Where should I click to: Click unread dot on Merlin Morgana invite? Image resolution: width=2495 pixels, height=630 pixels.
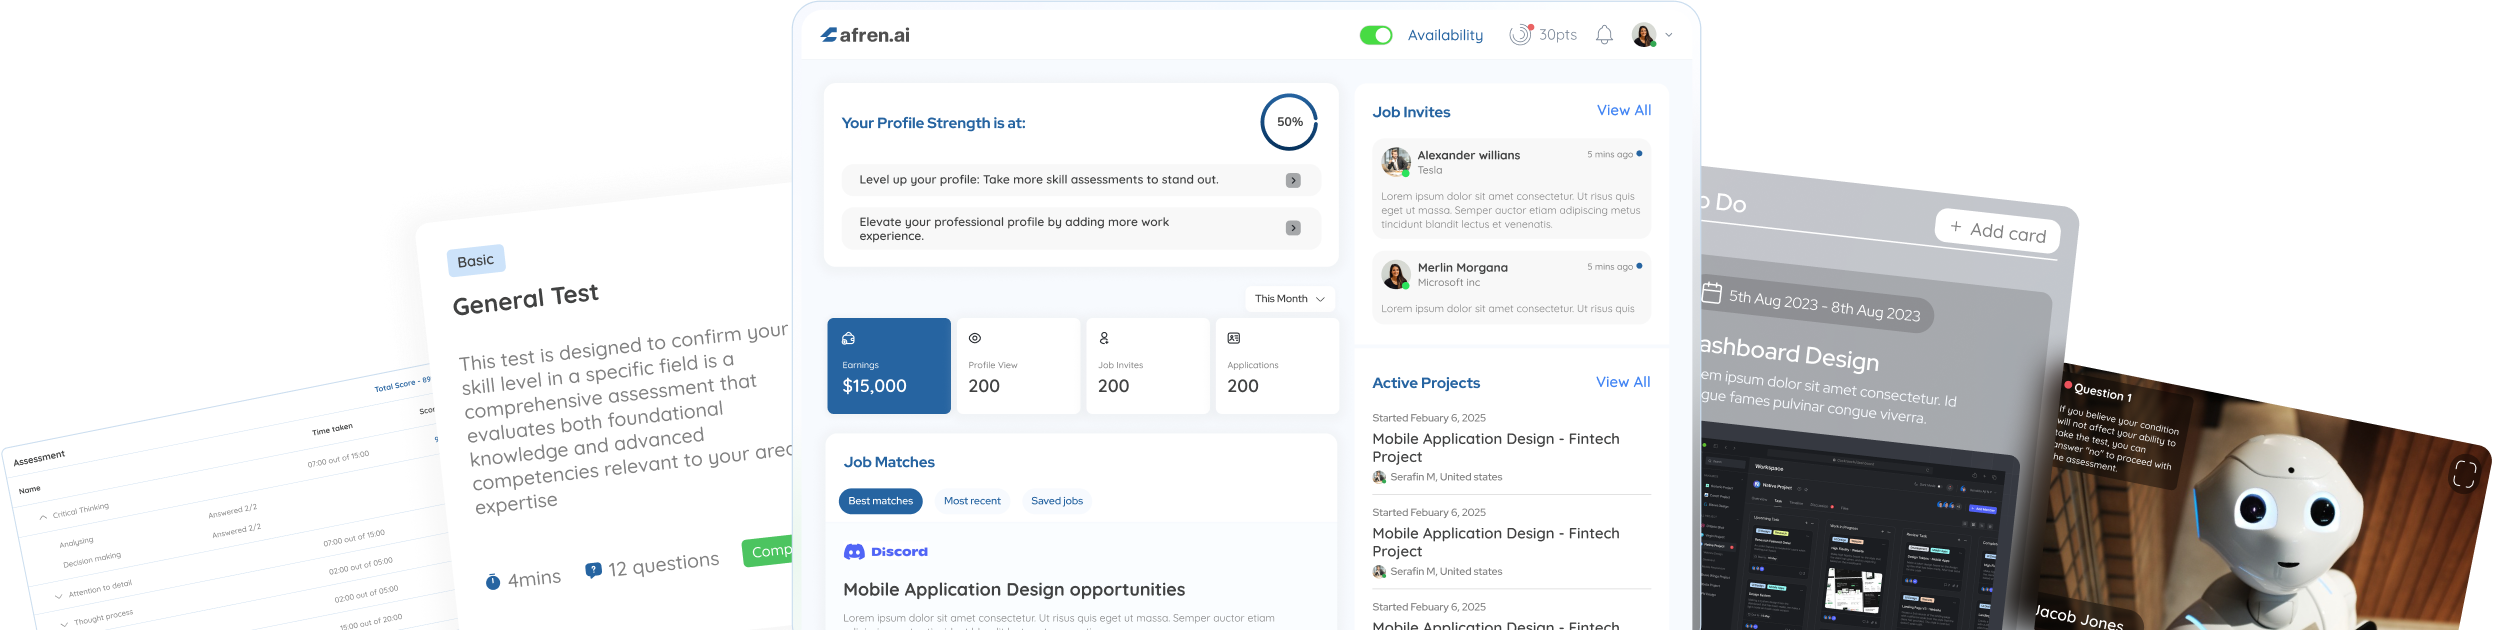(1639, 266)
